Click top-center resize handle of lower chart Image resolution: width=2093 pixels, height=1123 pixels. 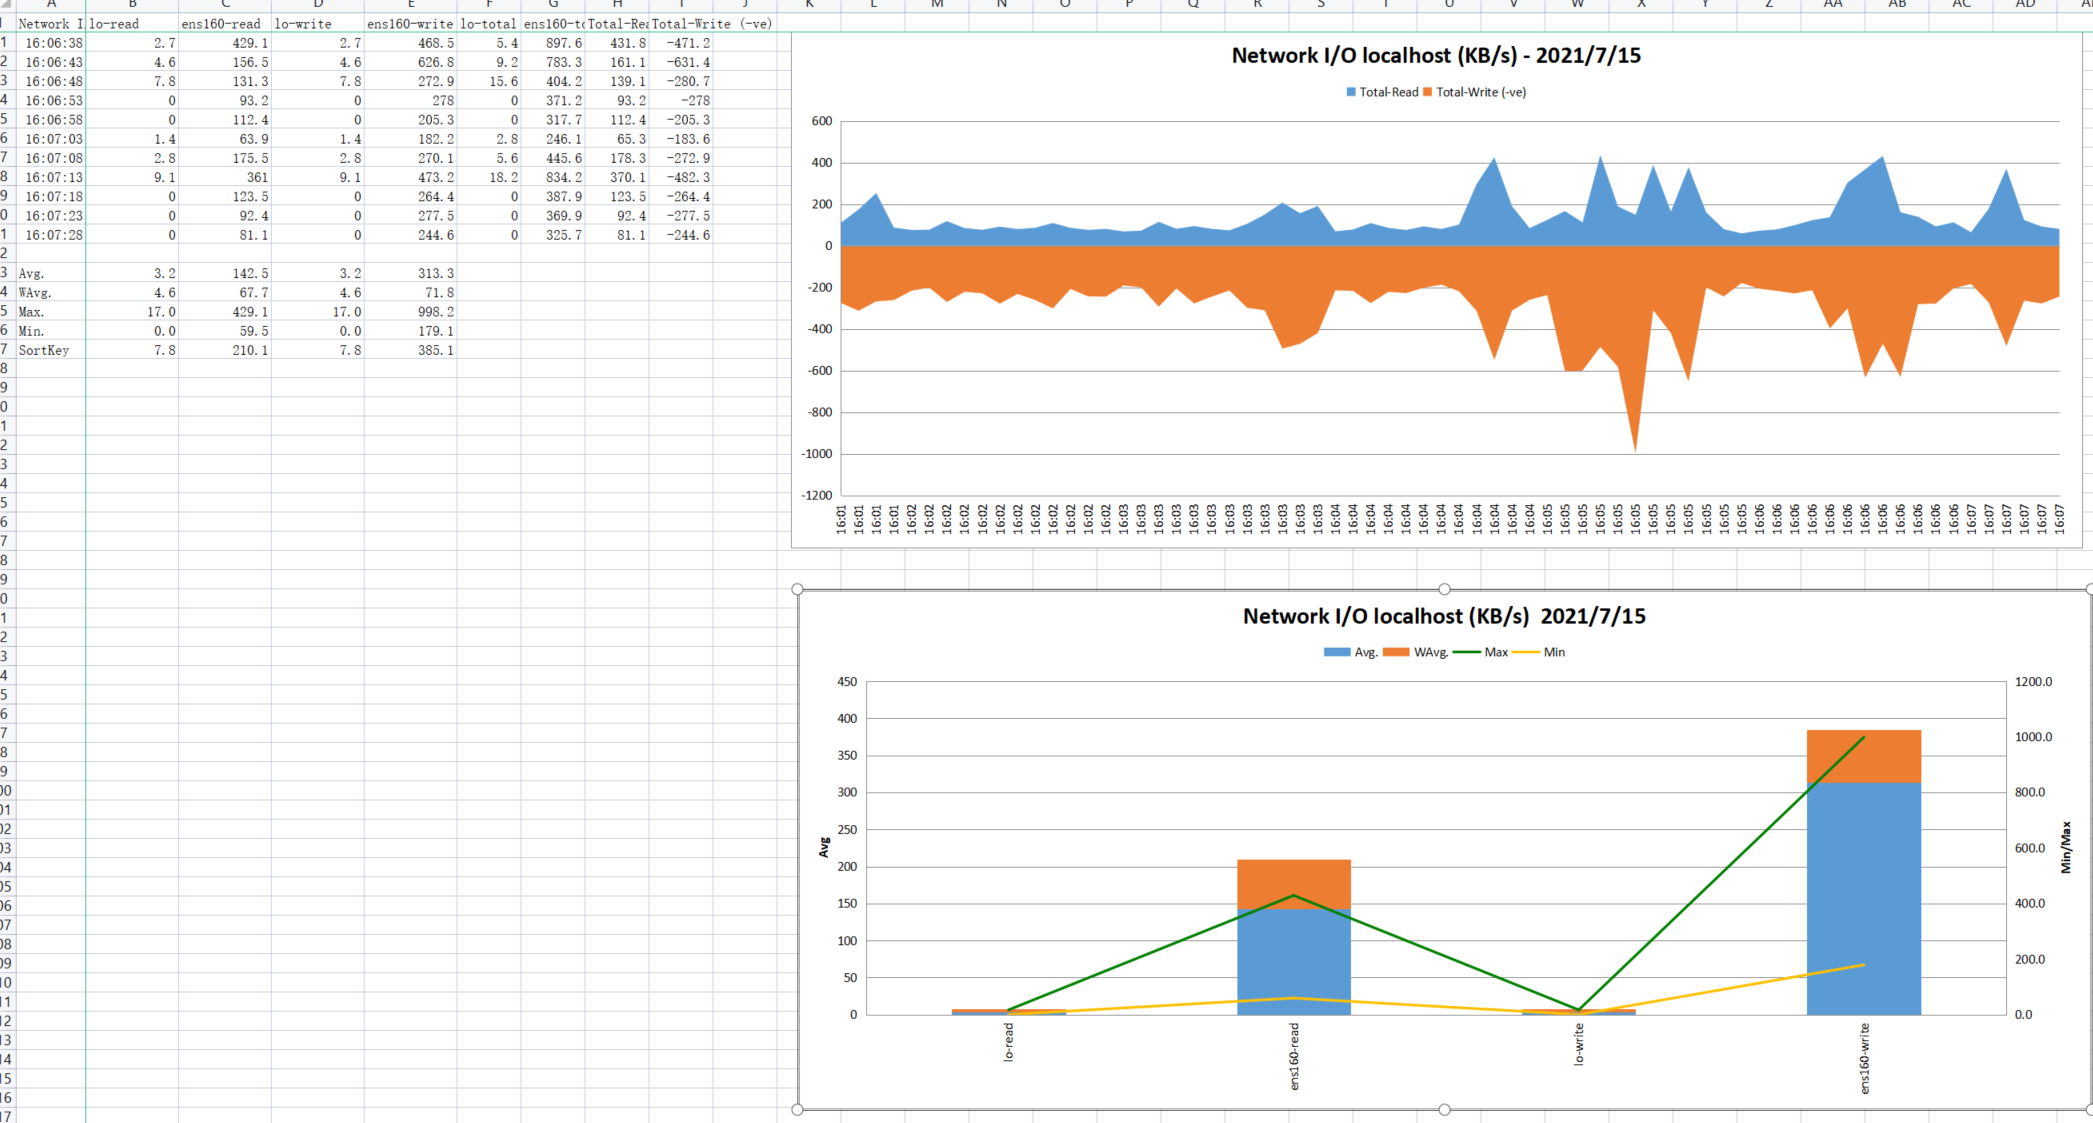pos(1444,589)
